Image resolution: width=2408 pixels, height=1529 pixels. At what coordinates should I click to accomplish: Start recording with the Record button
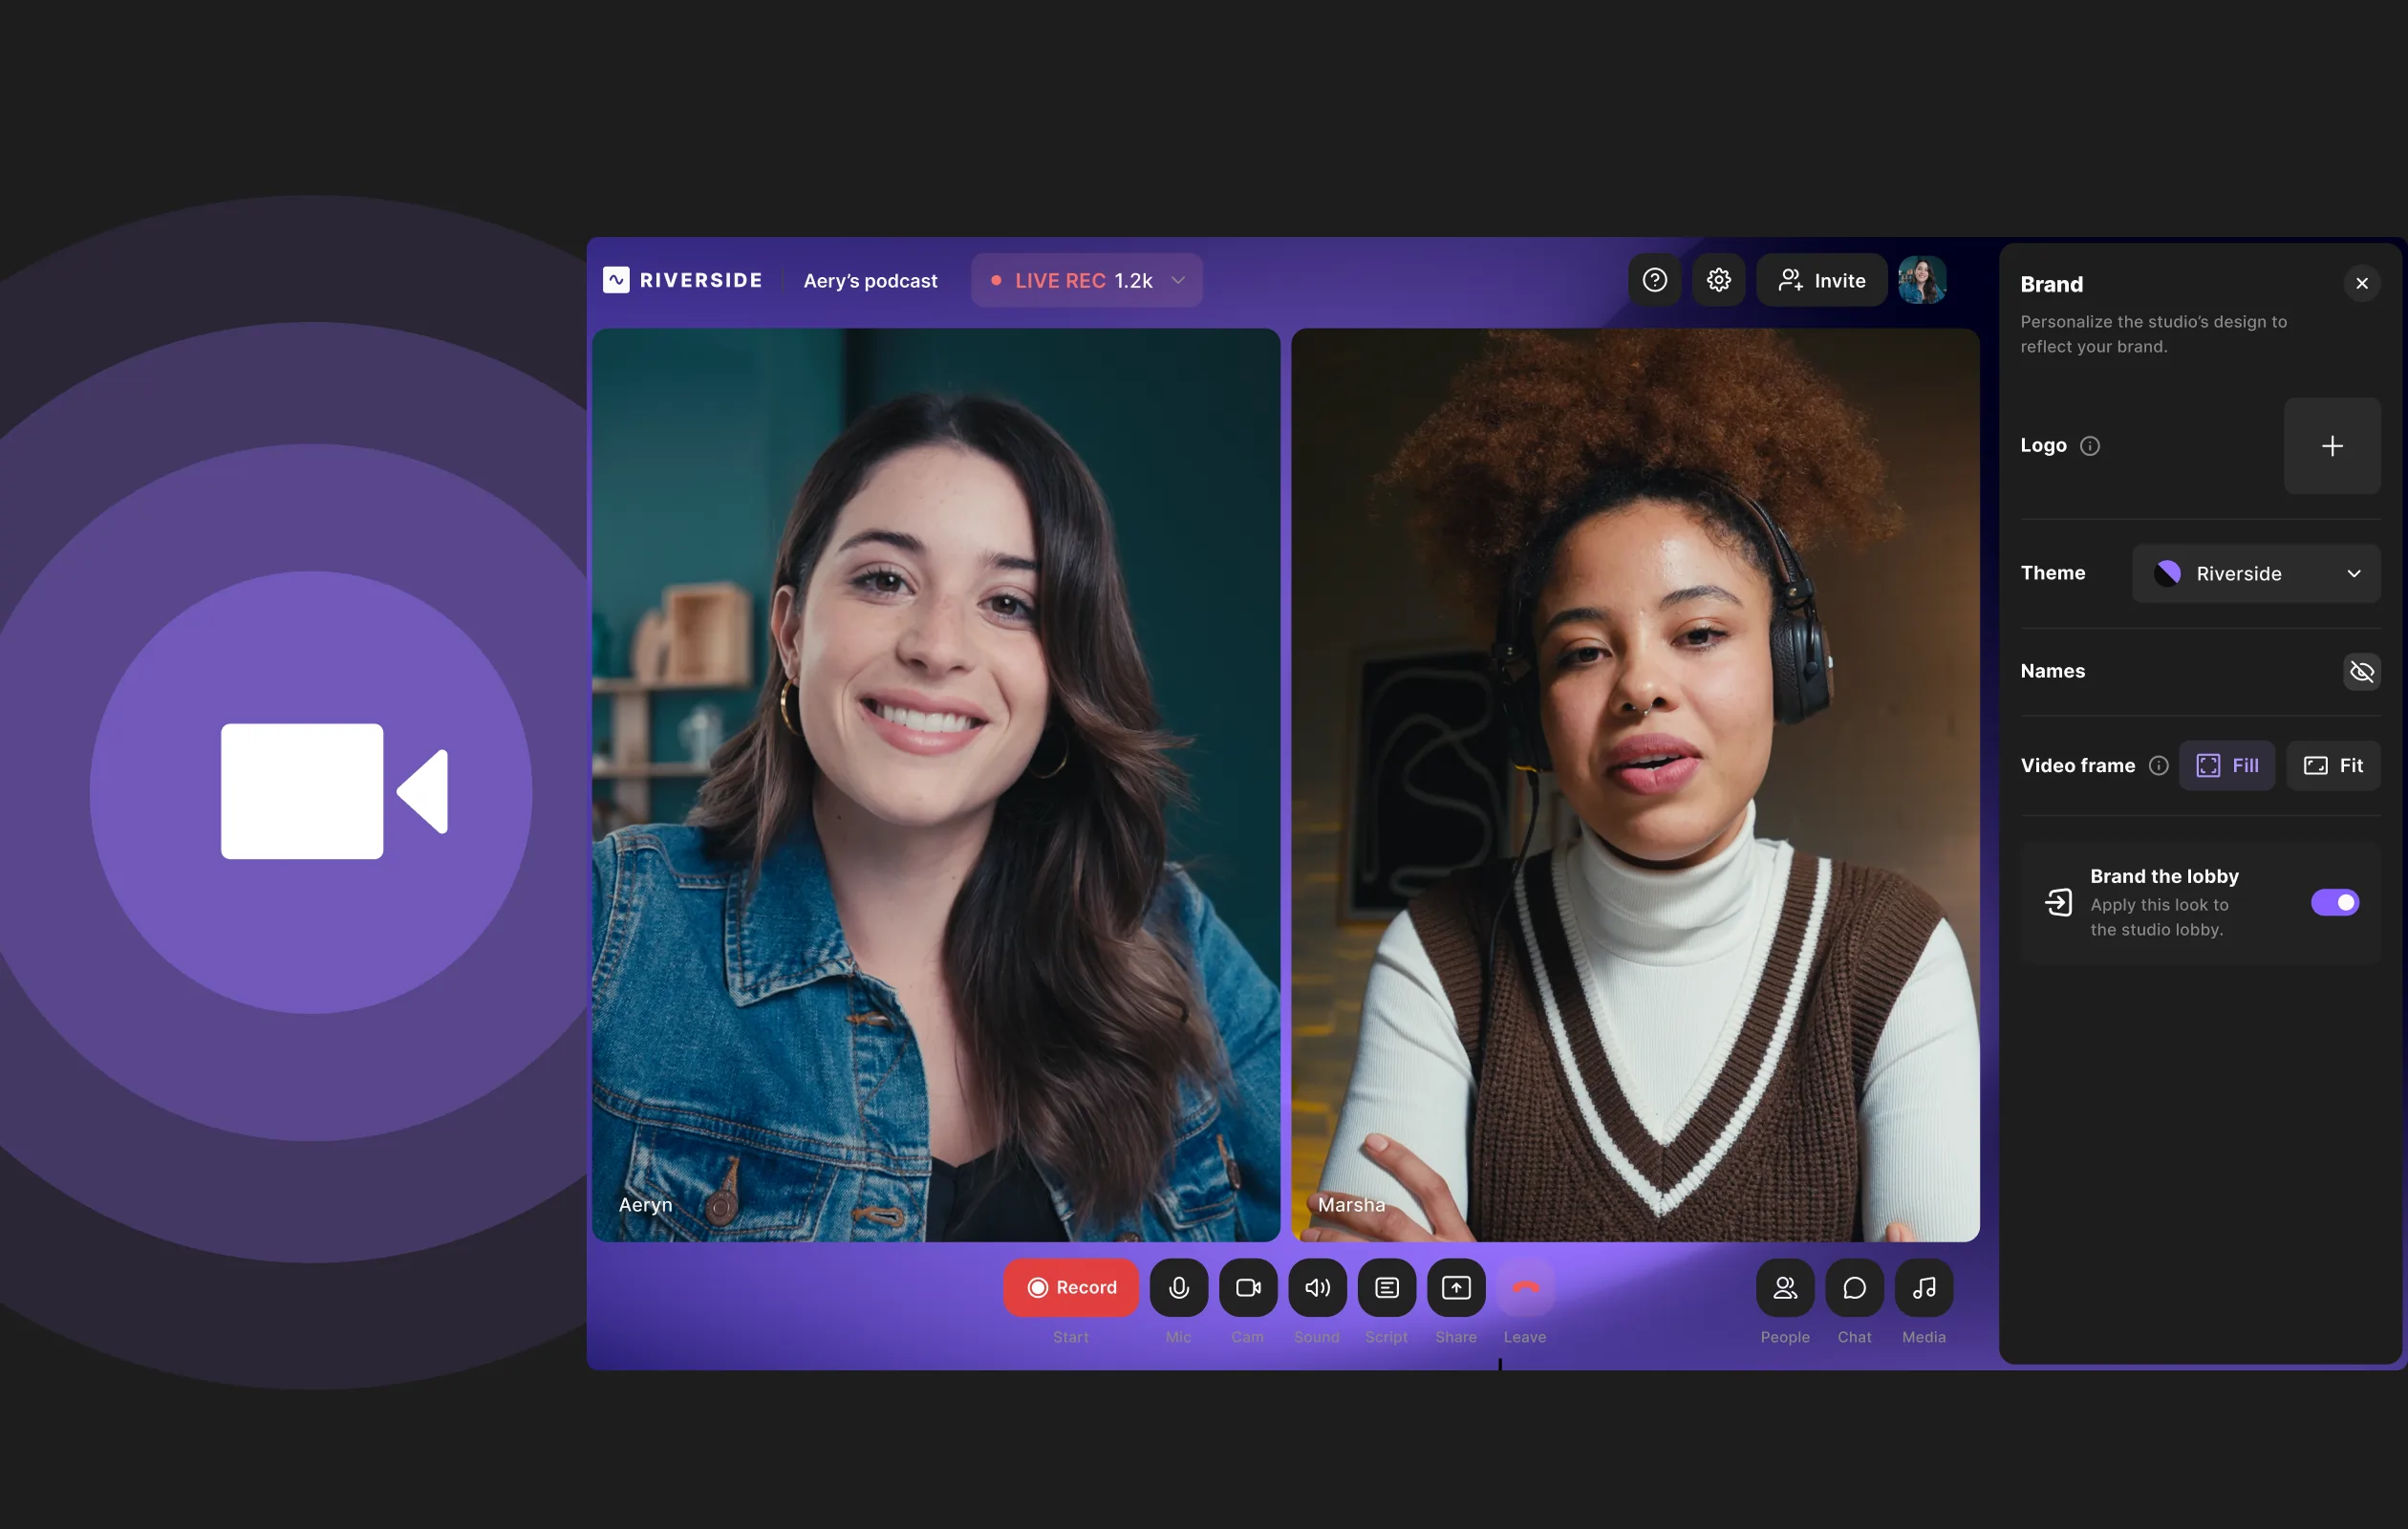(x=1071, y=1288)
